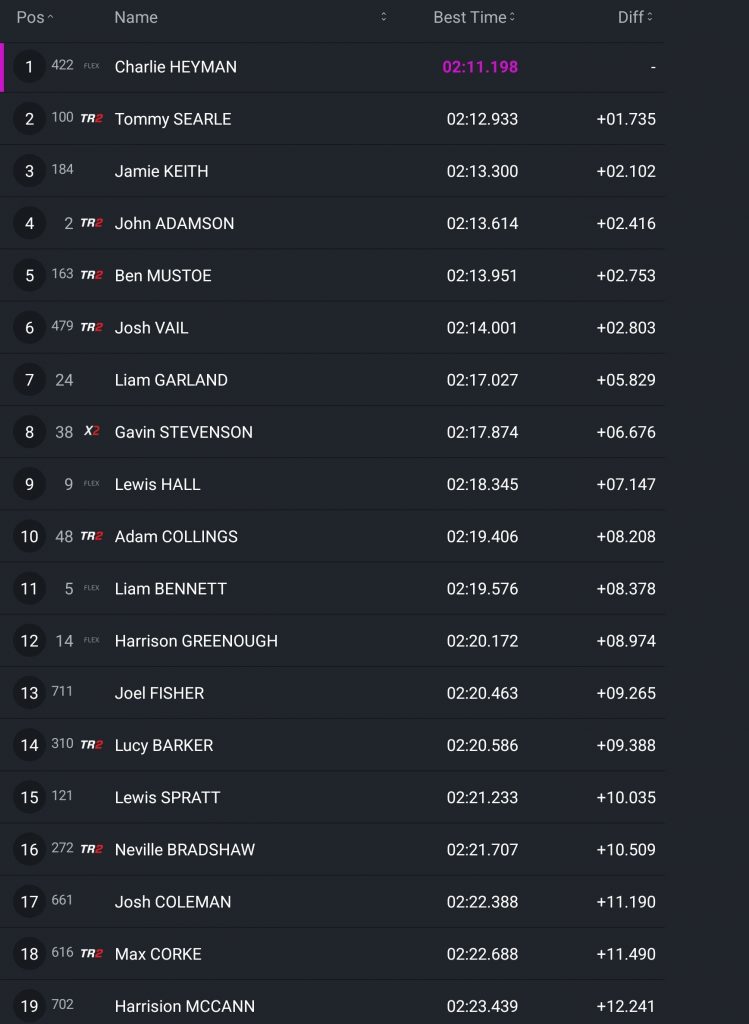Toggle the Pos column sort caret
This screenshot has height=1024, width=749.
coord(51,17)
